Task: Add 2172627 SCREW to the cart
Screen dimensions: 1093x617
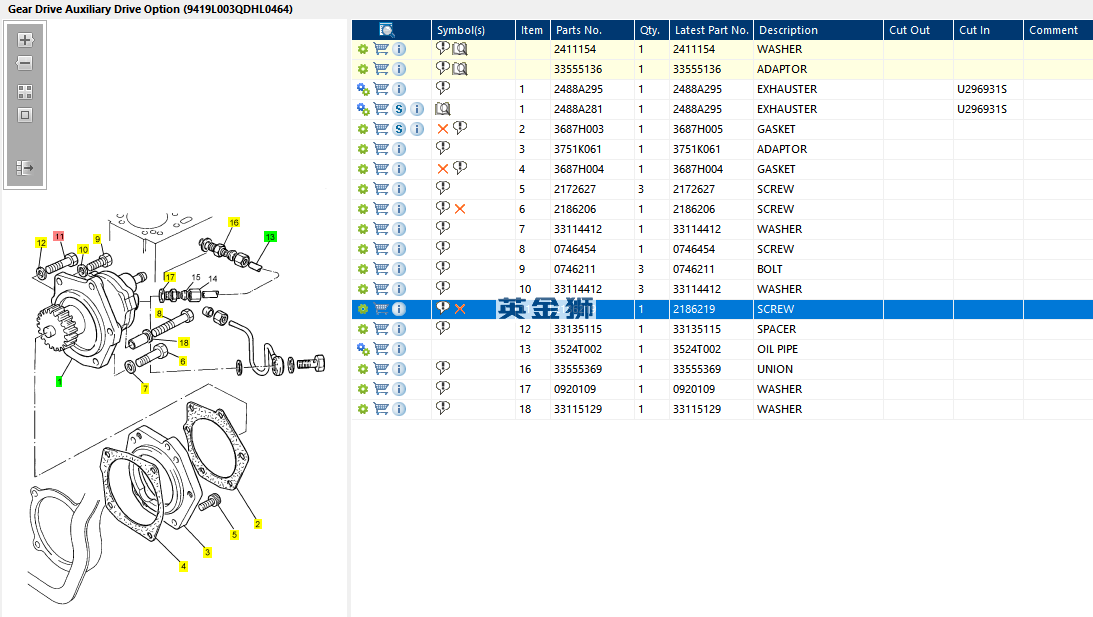Action: point(381,189)
